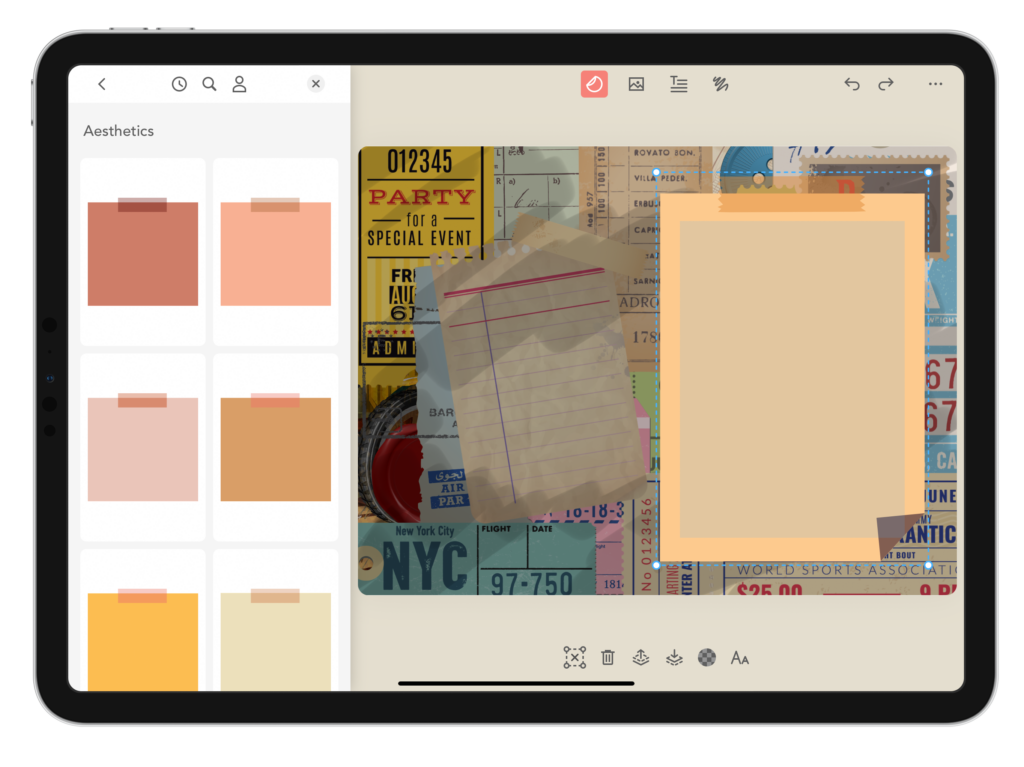Open recent stickers clock icon
This screenshot has height=767, width=1024.
click(179, 84)
